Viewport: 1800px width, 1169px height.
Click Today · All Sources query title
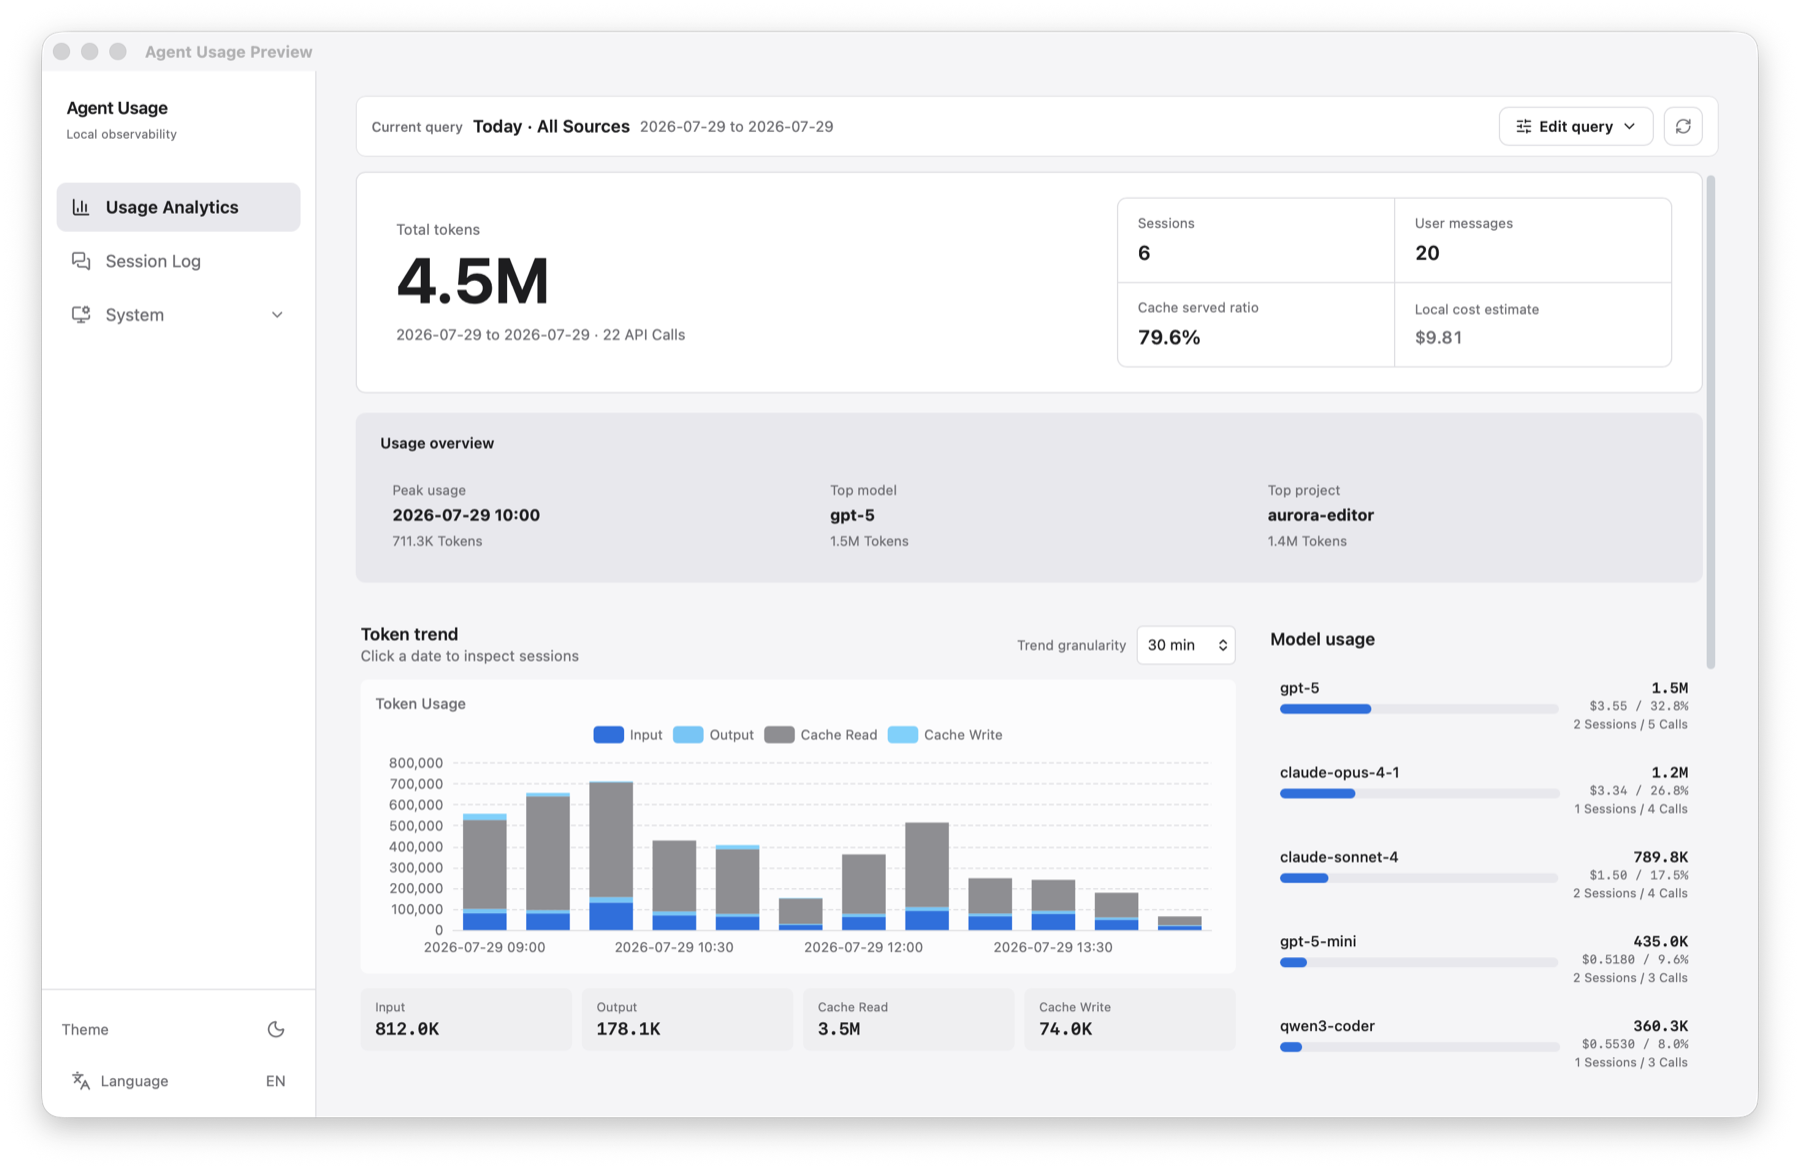pyautogui.click(x=551, y=126)
